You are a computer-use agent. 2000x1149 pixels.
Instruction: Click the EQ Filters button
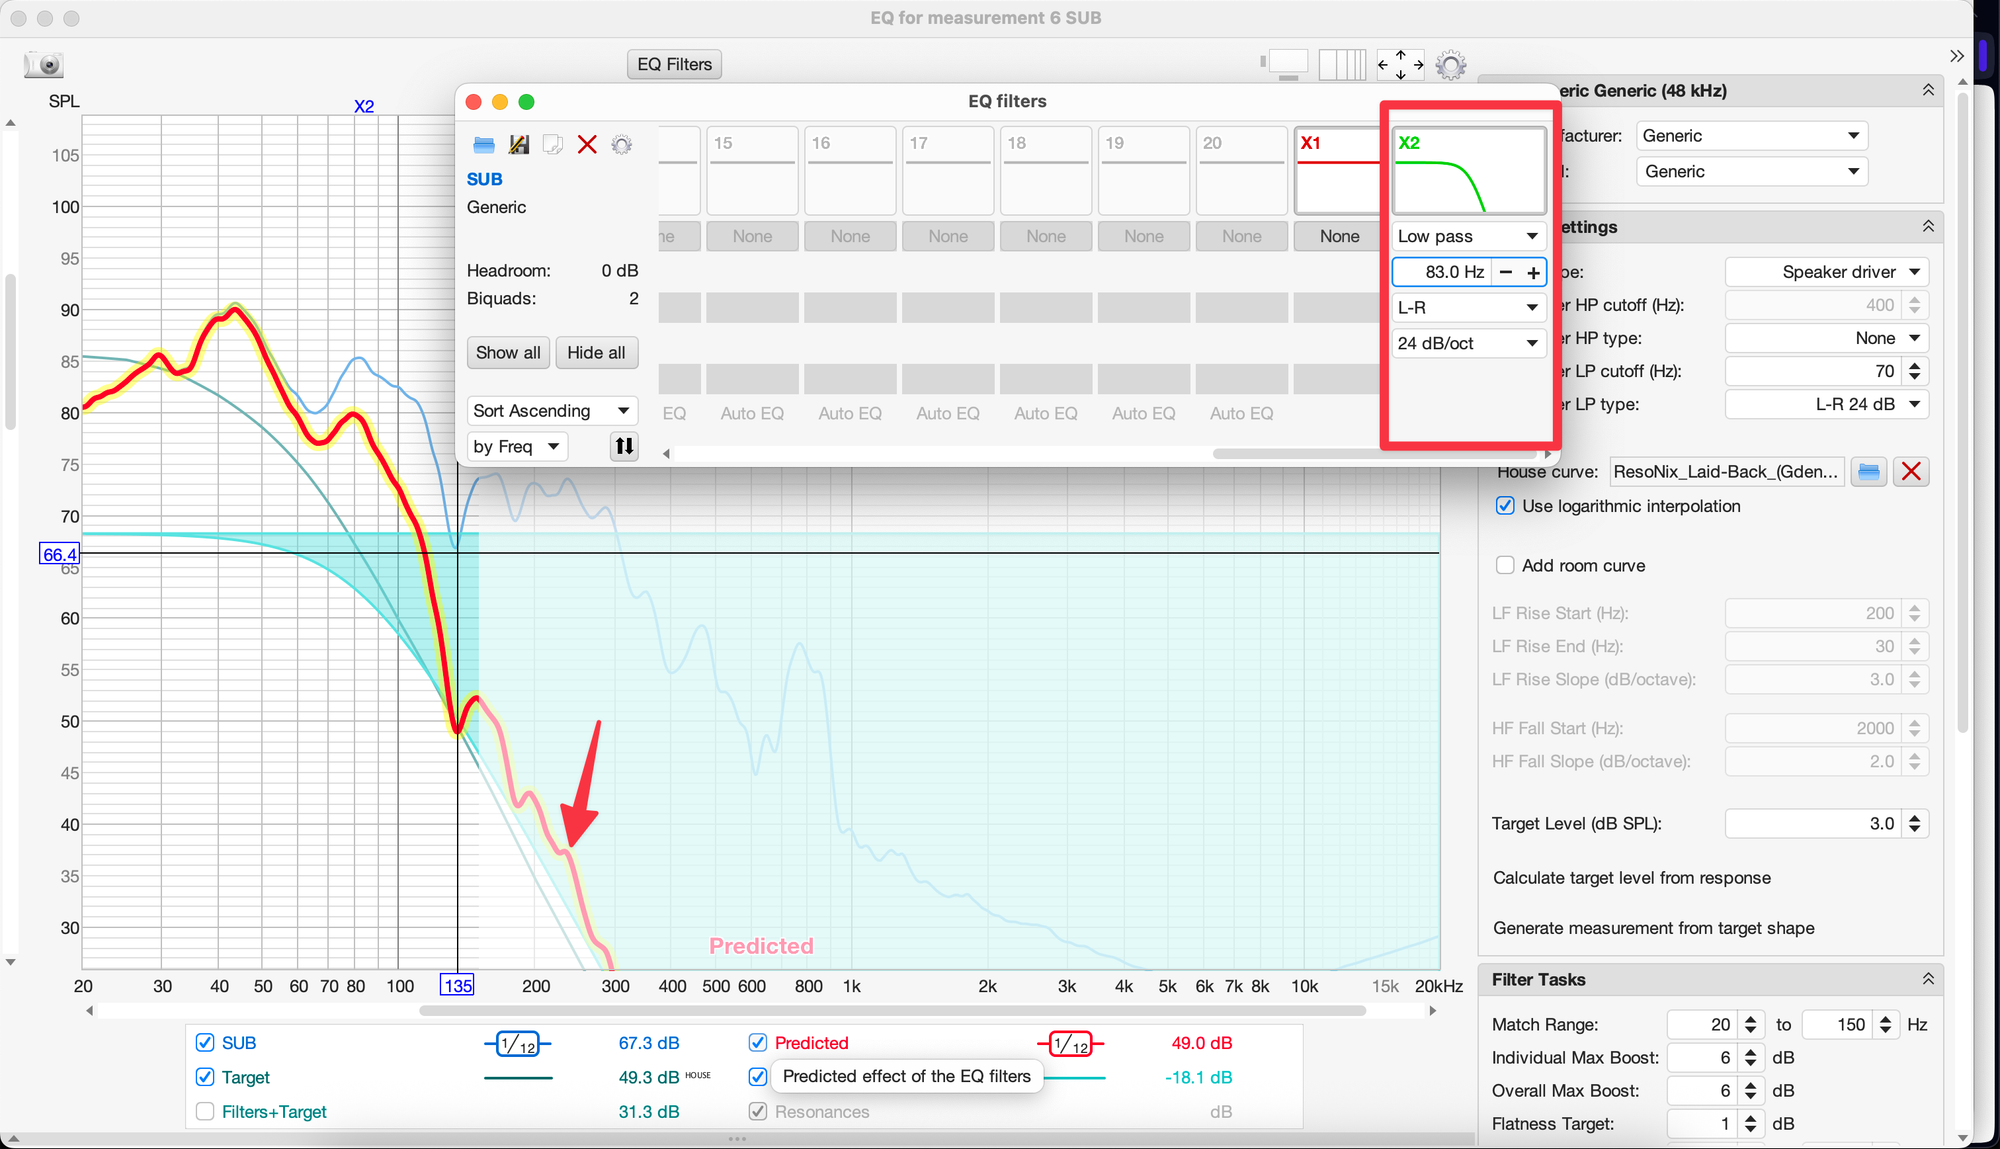(674, 64)
